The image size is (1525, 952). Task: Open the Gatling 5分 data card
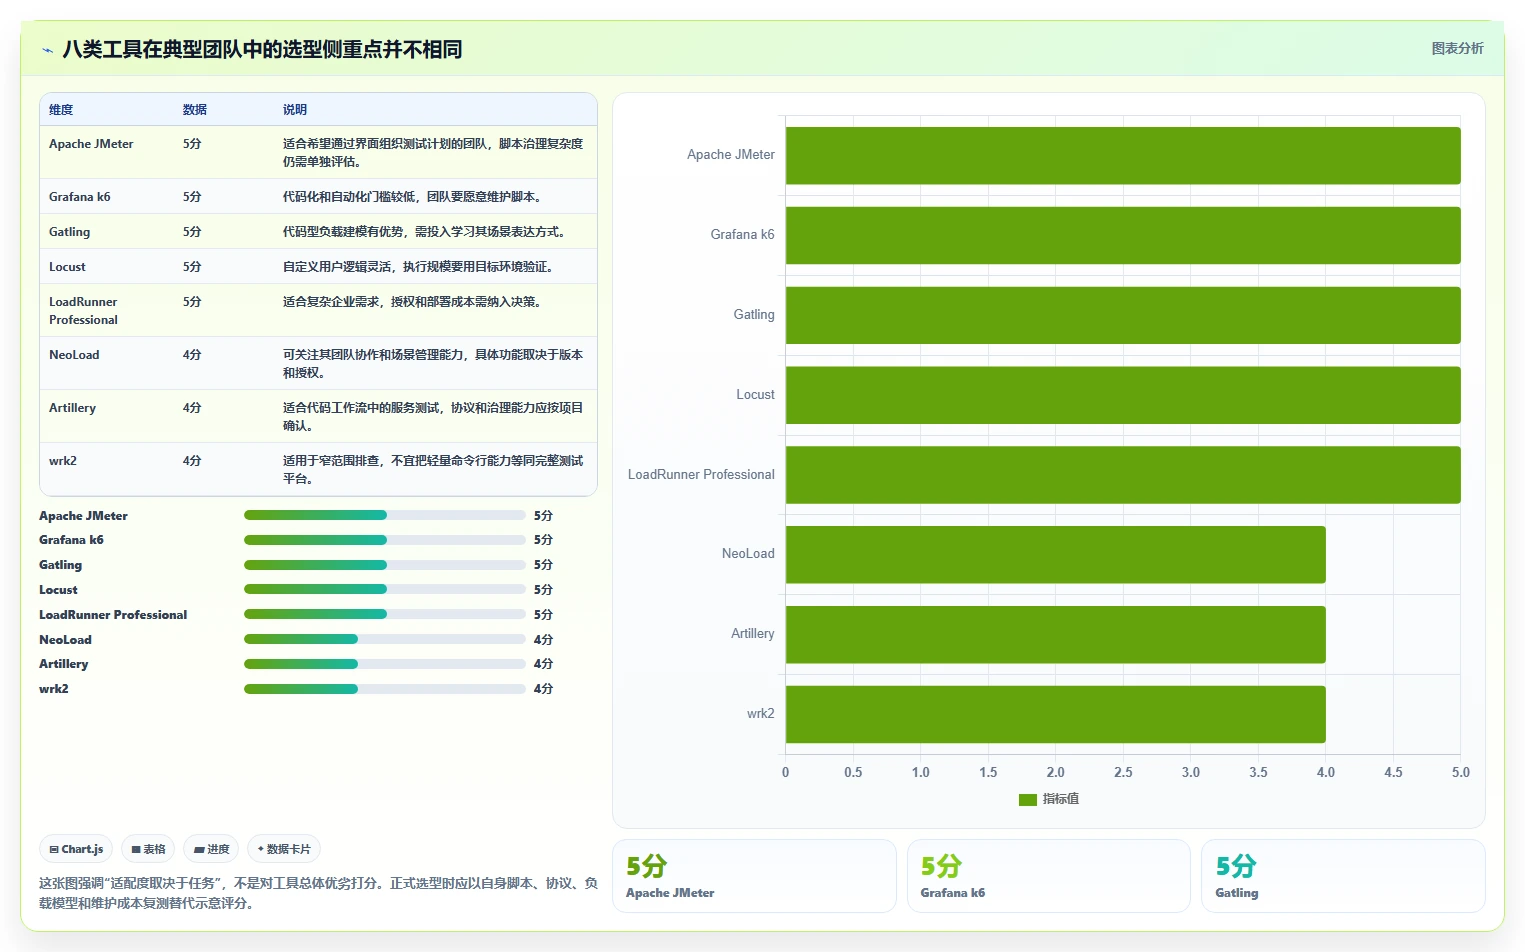(1343, 876)
